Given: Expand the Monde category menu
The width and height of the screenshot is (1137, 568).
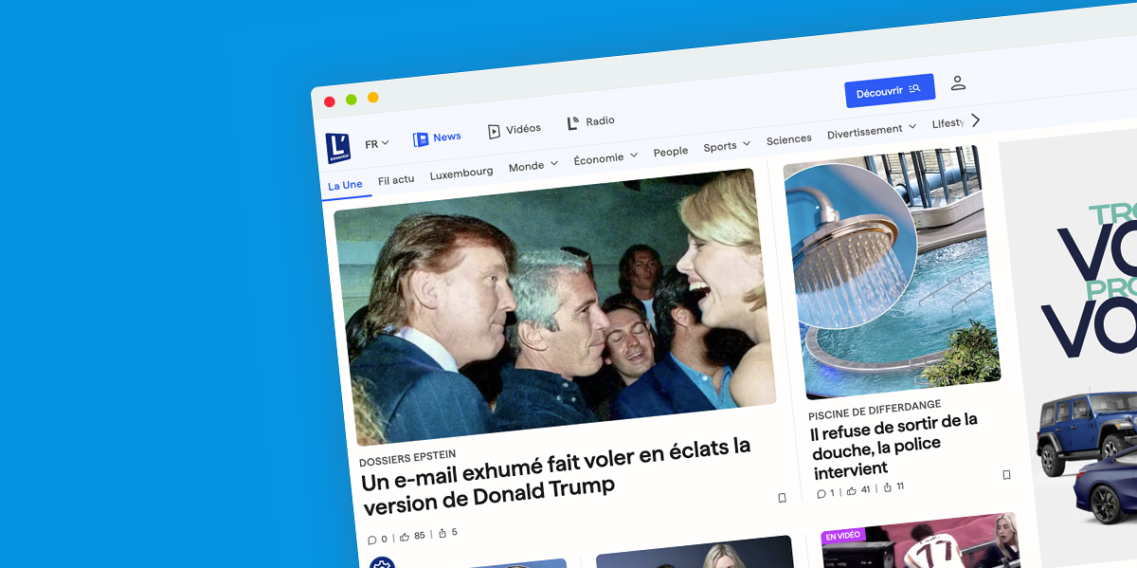Looking at the screenshot, I should 533,165.
